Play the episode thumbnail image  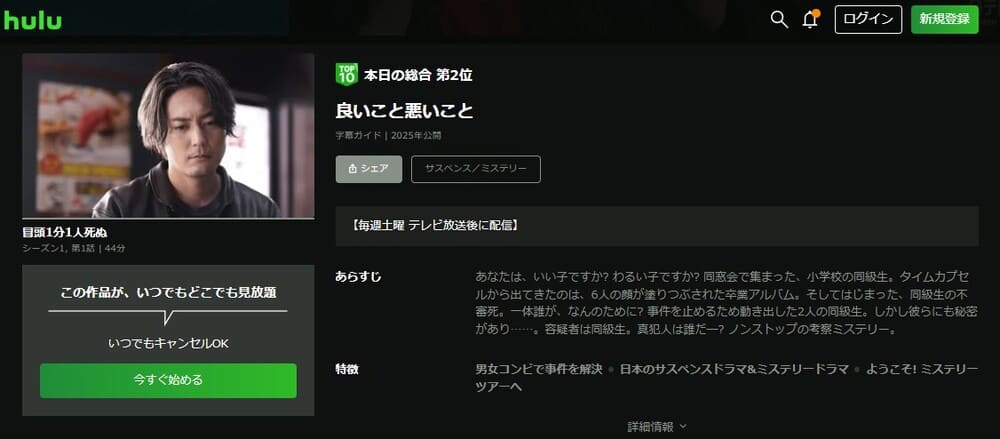pyautogui.click(x=168, y=135)
